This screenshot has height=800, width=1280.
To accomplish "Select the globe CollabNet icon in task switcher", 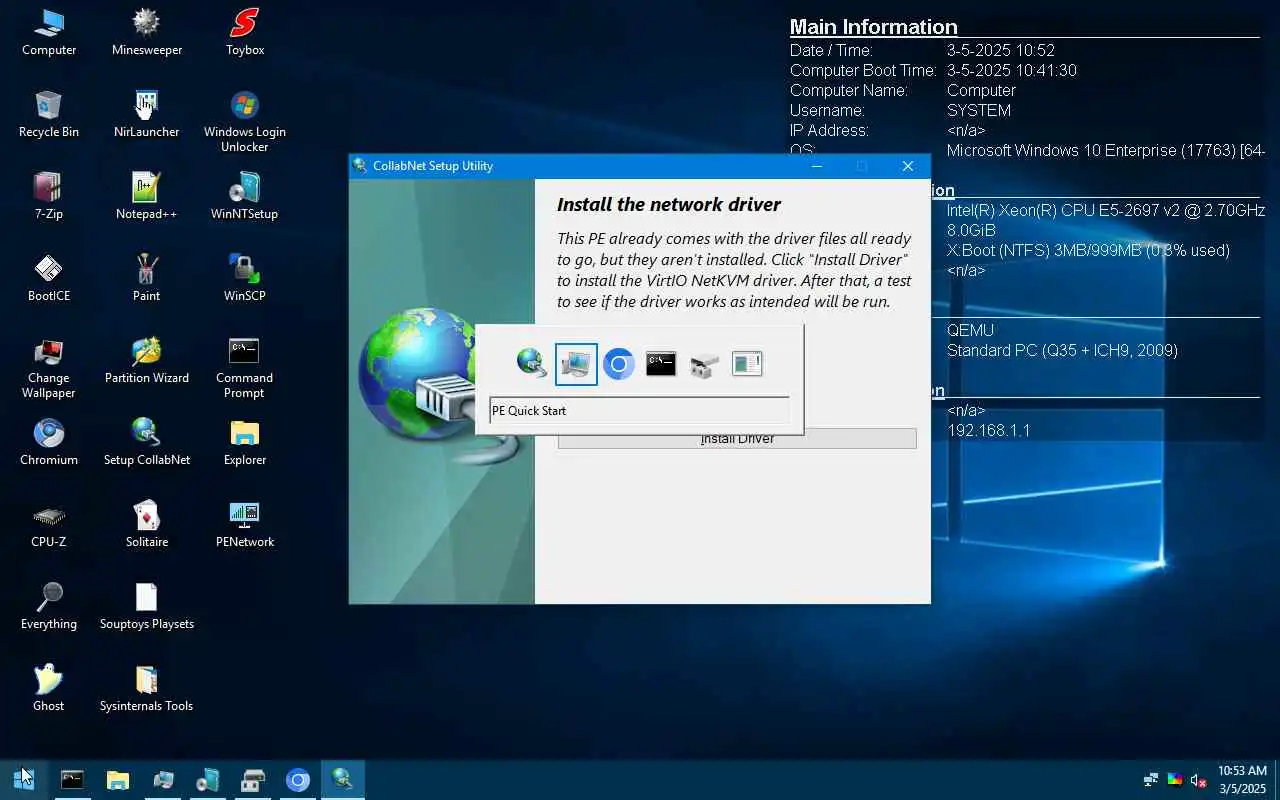I will tap(532, 363).
